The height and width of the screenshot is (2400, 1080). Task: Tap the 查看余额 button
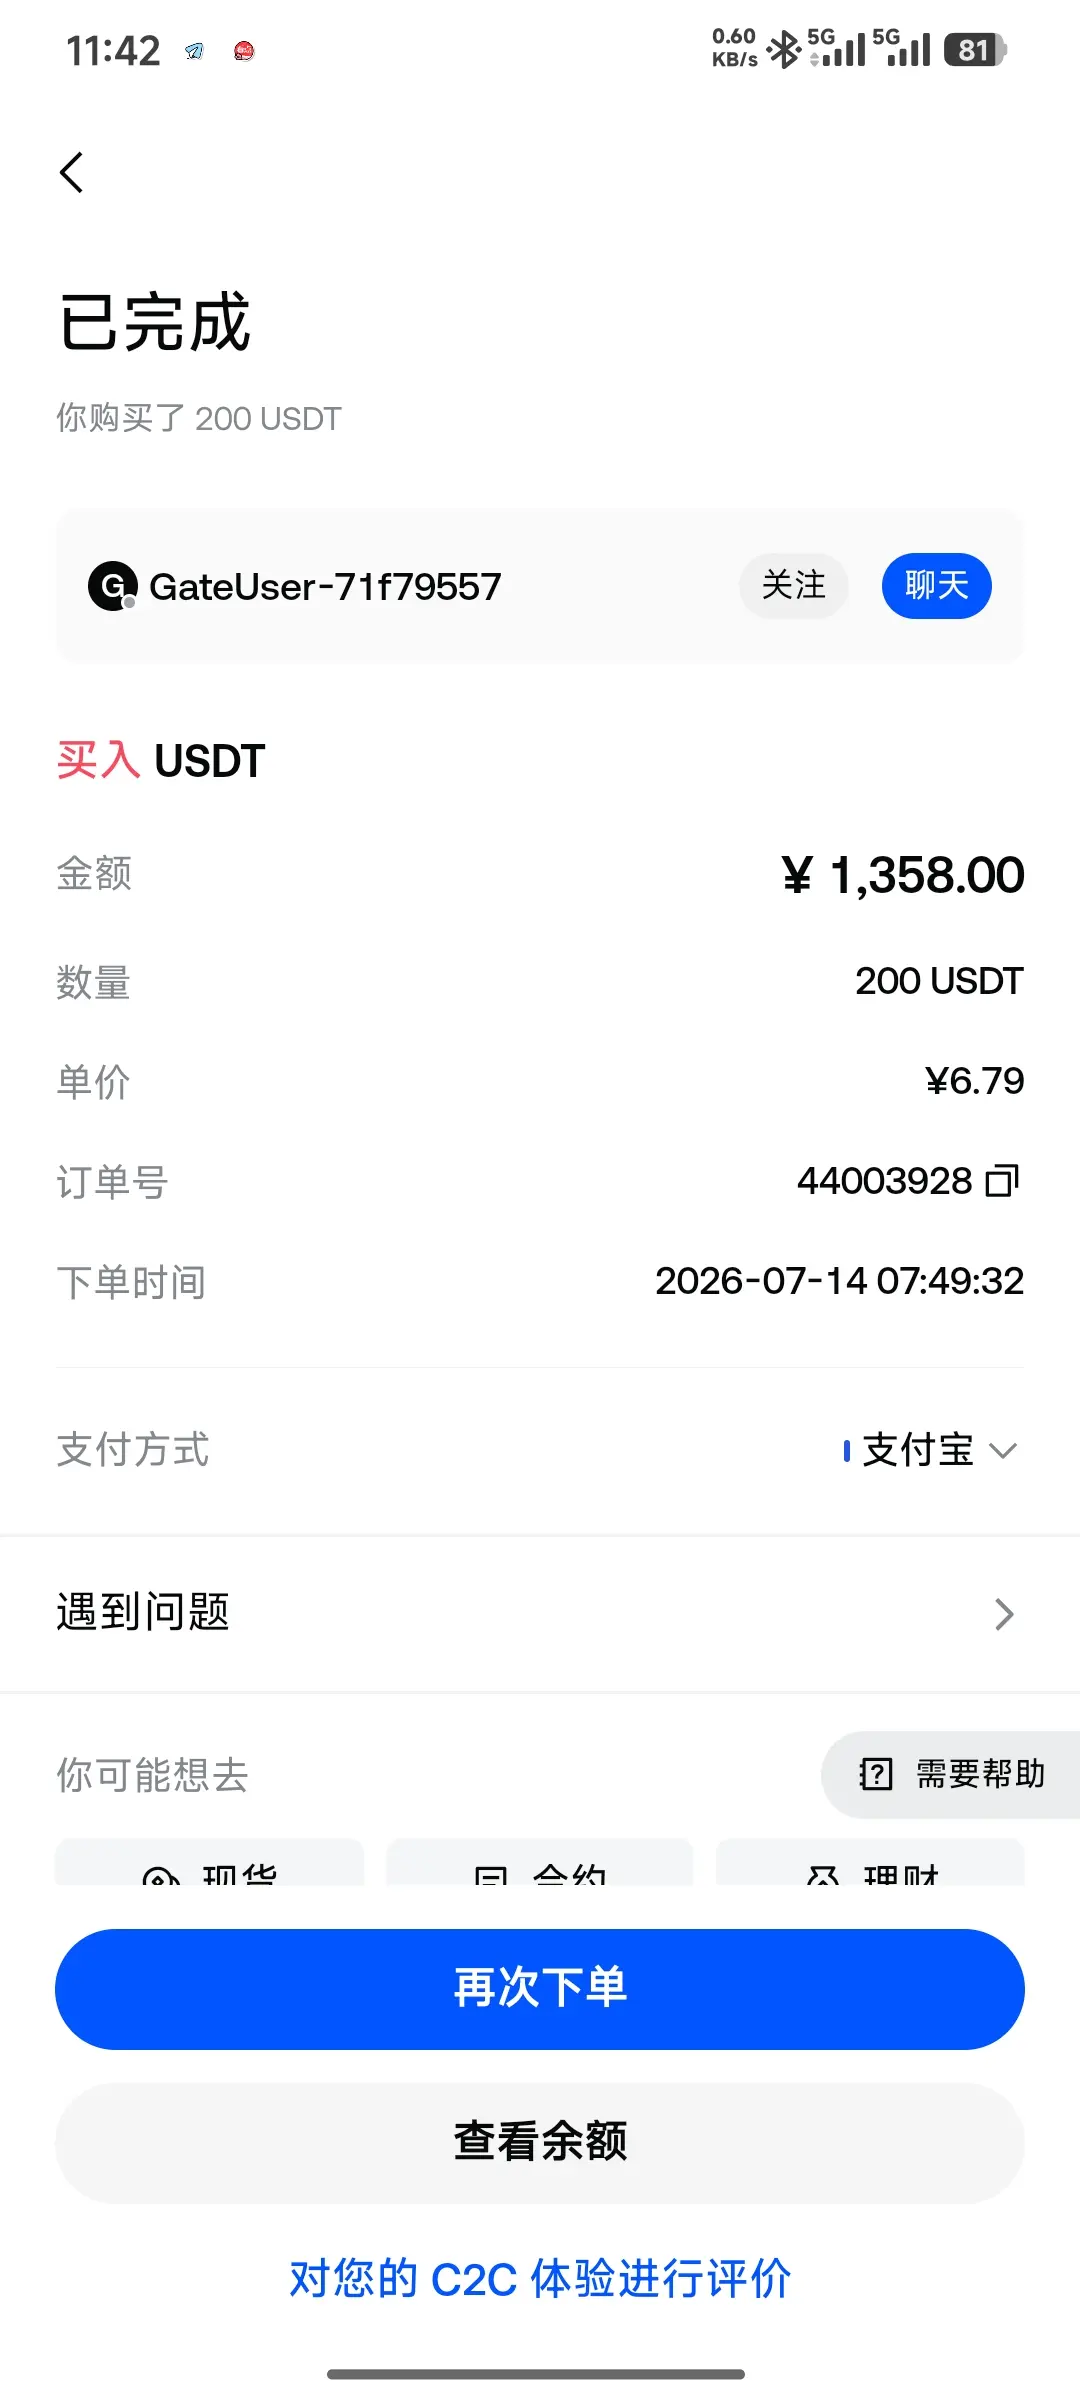coord(540,2143)
